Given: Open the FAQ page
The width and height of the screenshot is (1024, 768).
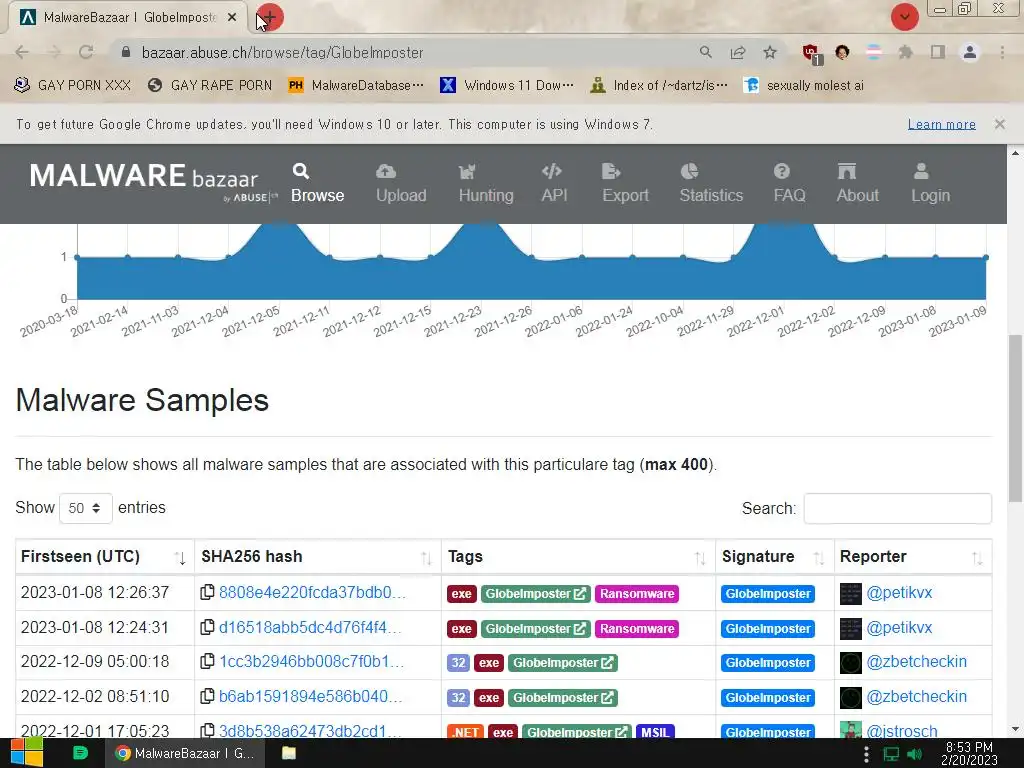Looking at the screenshot, I should point(789,184).
